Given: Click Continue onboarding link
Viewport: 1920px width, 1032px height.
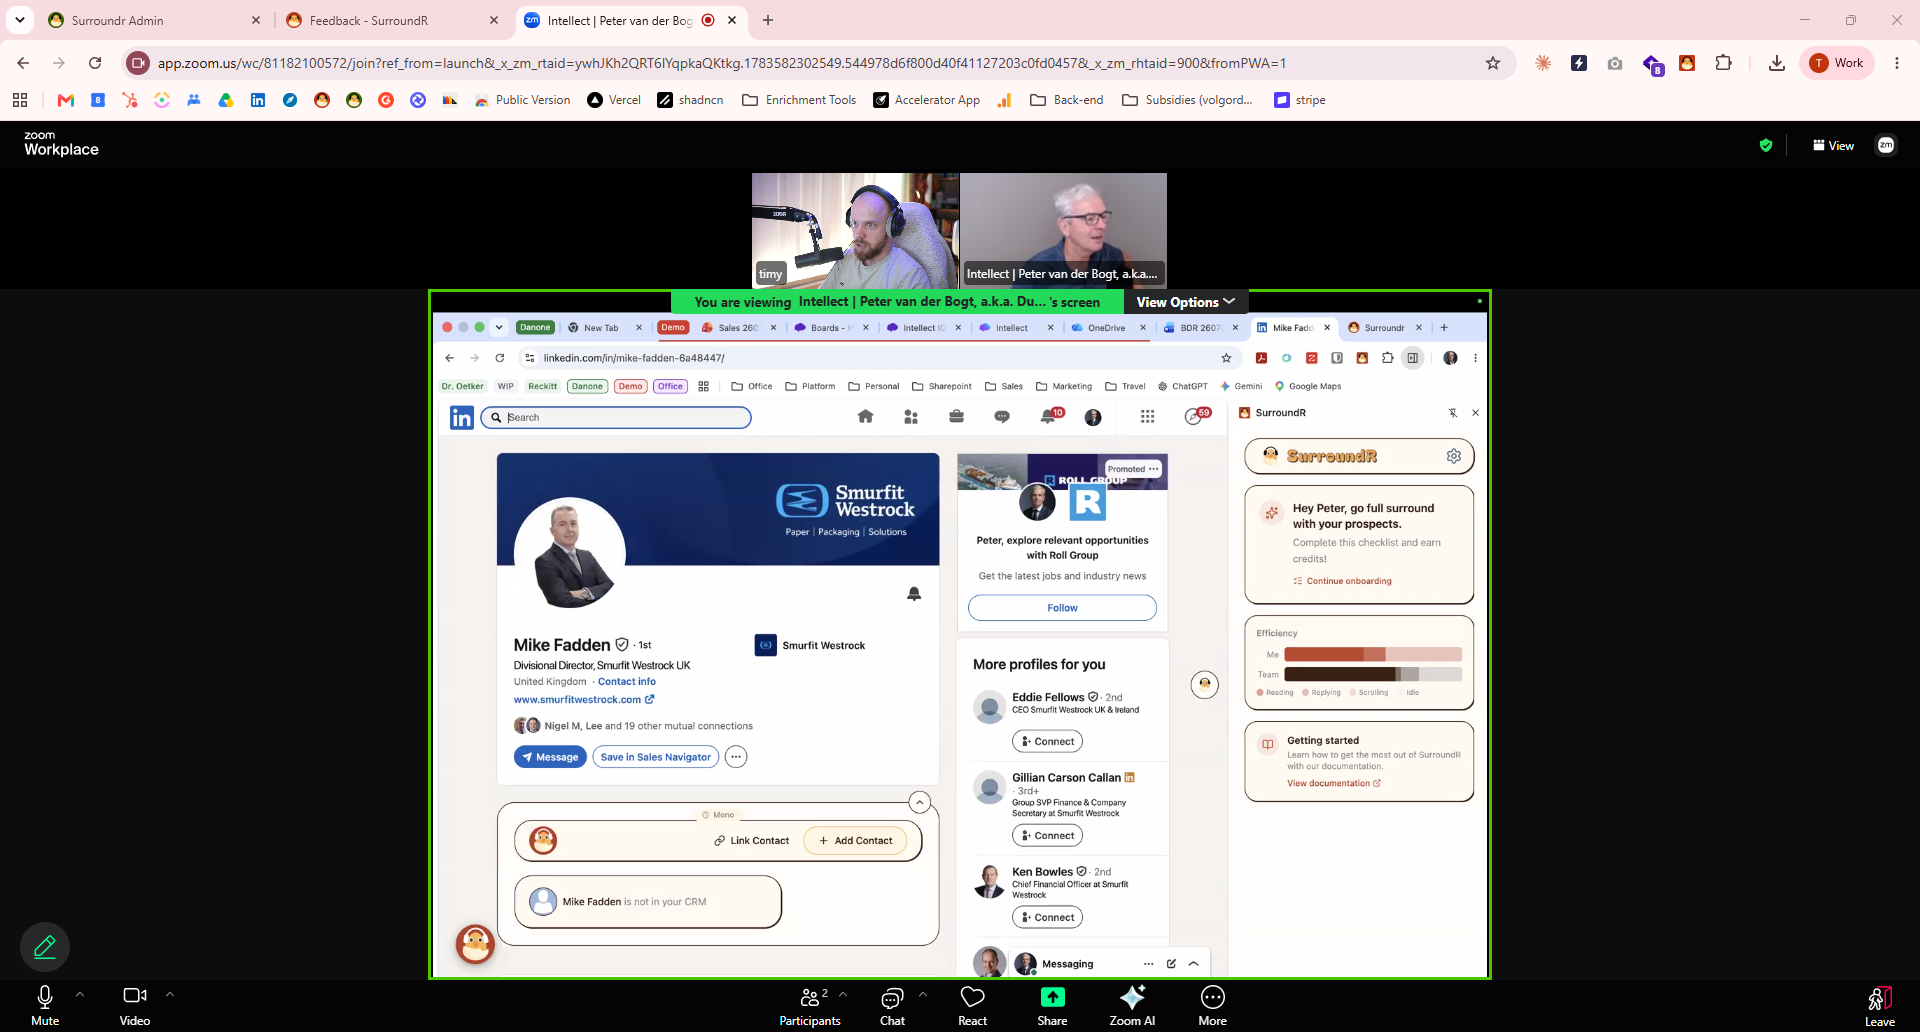Looking at the screenshot, I should [1342, 581].
